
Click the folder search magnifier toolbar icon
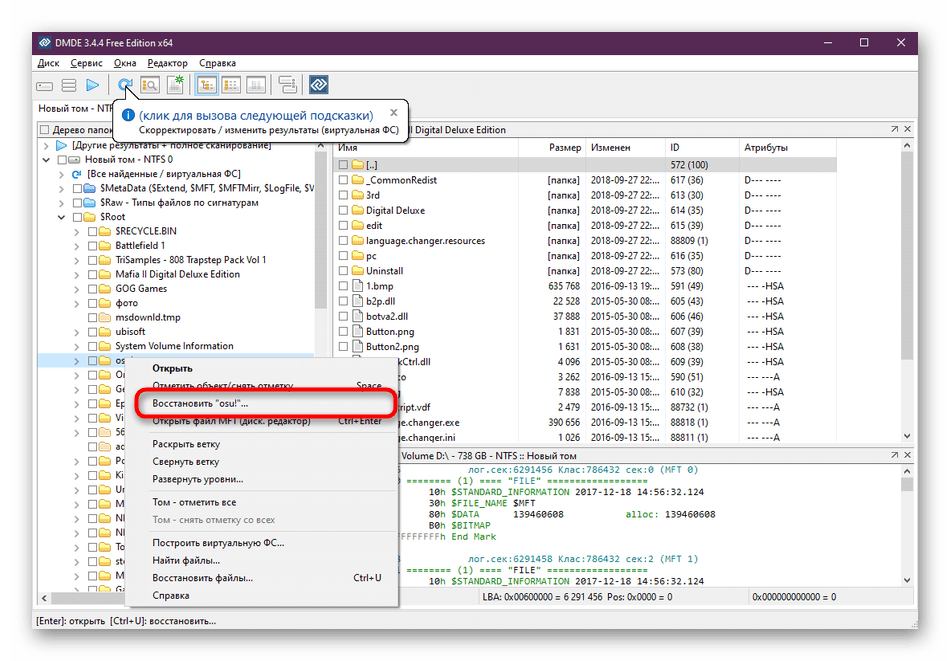pyautogui.click(x=150, y=86)
